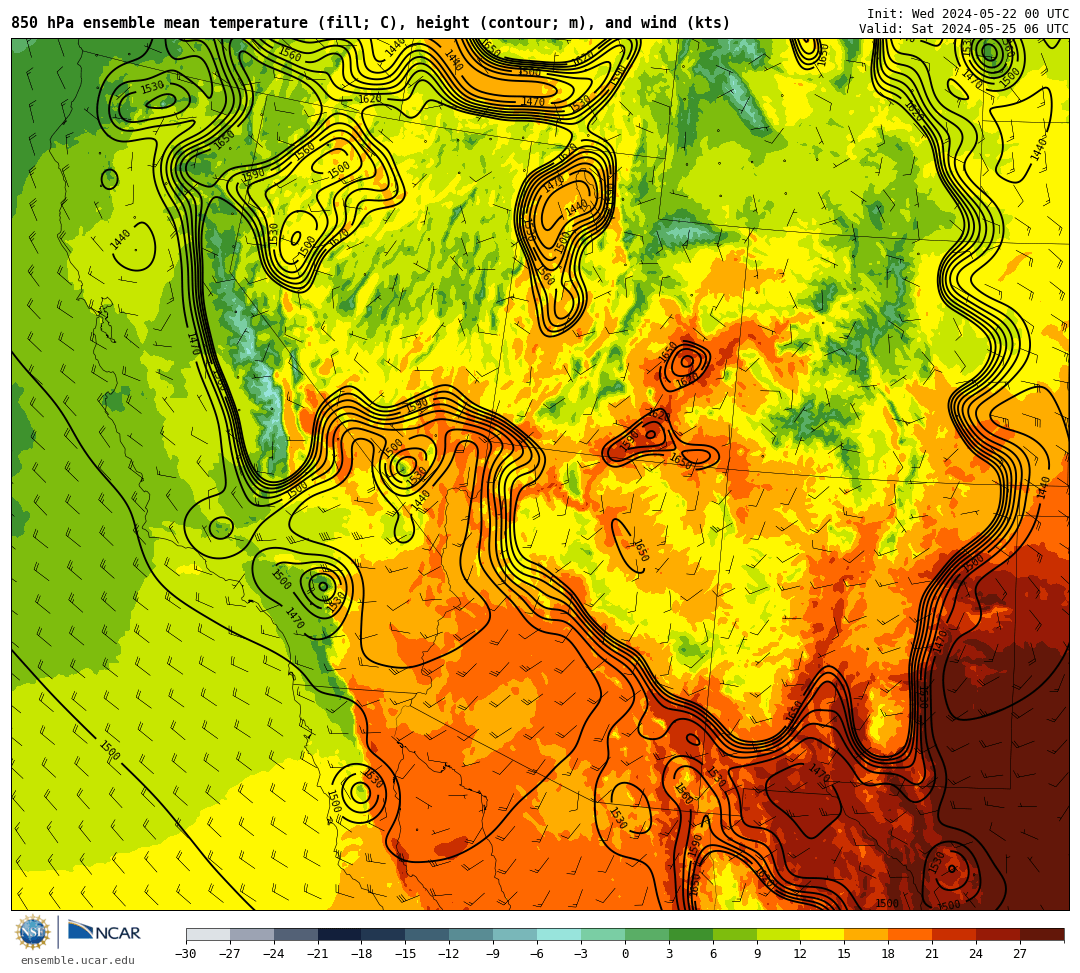Click the 24 colorbar tick label

(976, 954)
